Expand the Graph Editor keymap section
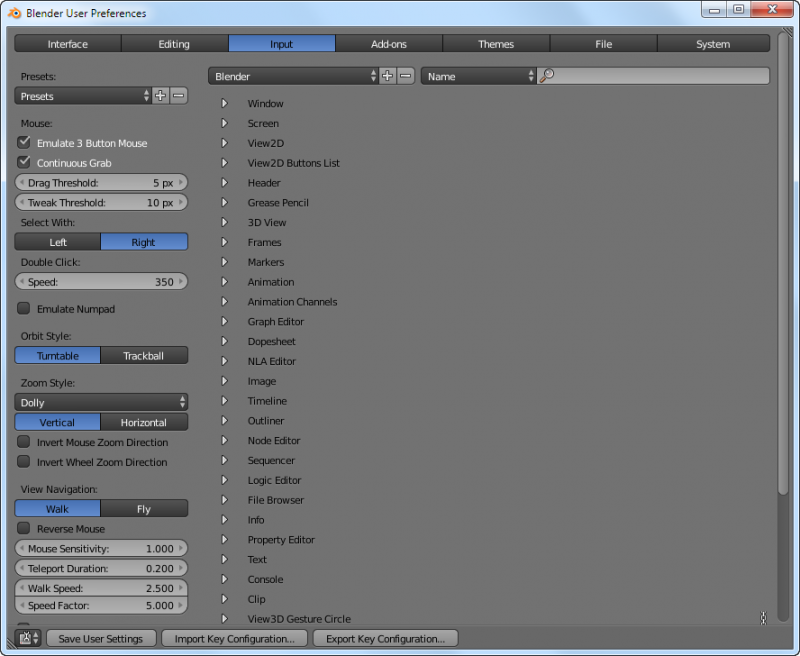The width and height of the screenshot is (800, 656). coord(224,321)
